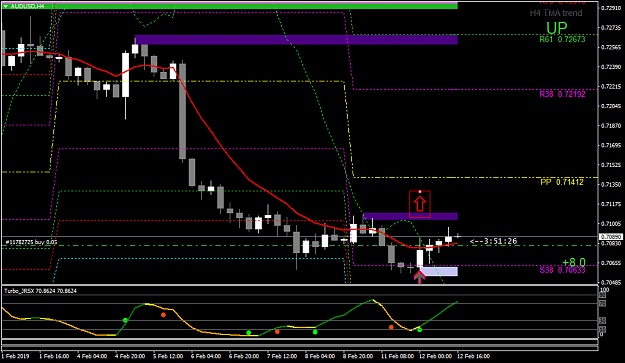Click the 5 Feb 12:00 time label
The height and width of the screenshot is (363, 625).
168,356
